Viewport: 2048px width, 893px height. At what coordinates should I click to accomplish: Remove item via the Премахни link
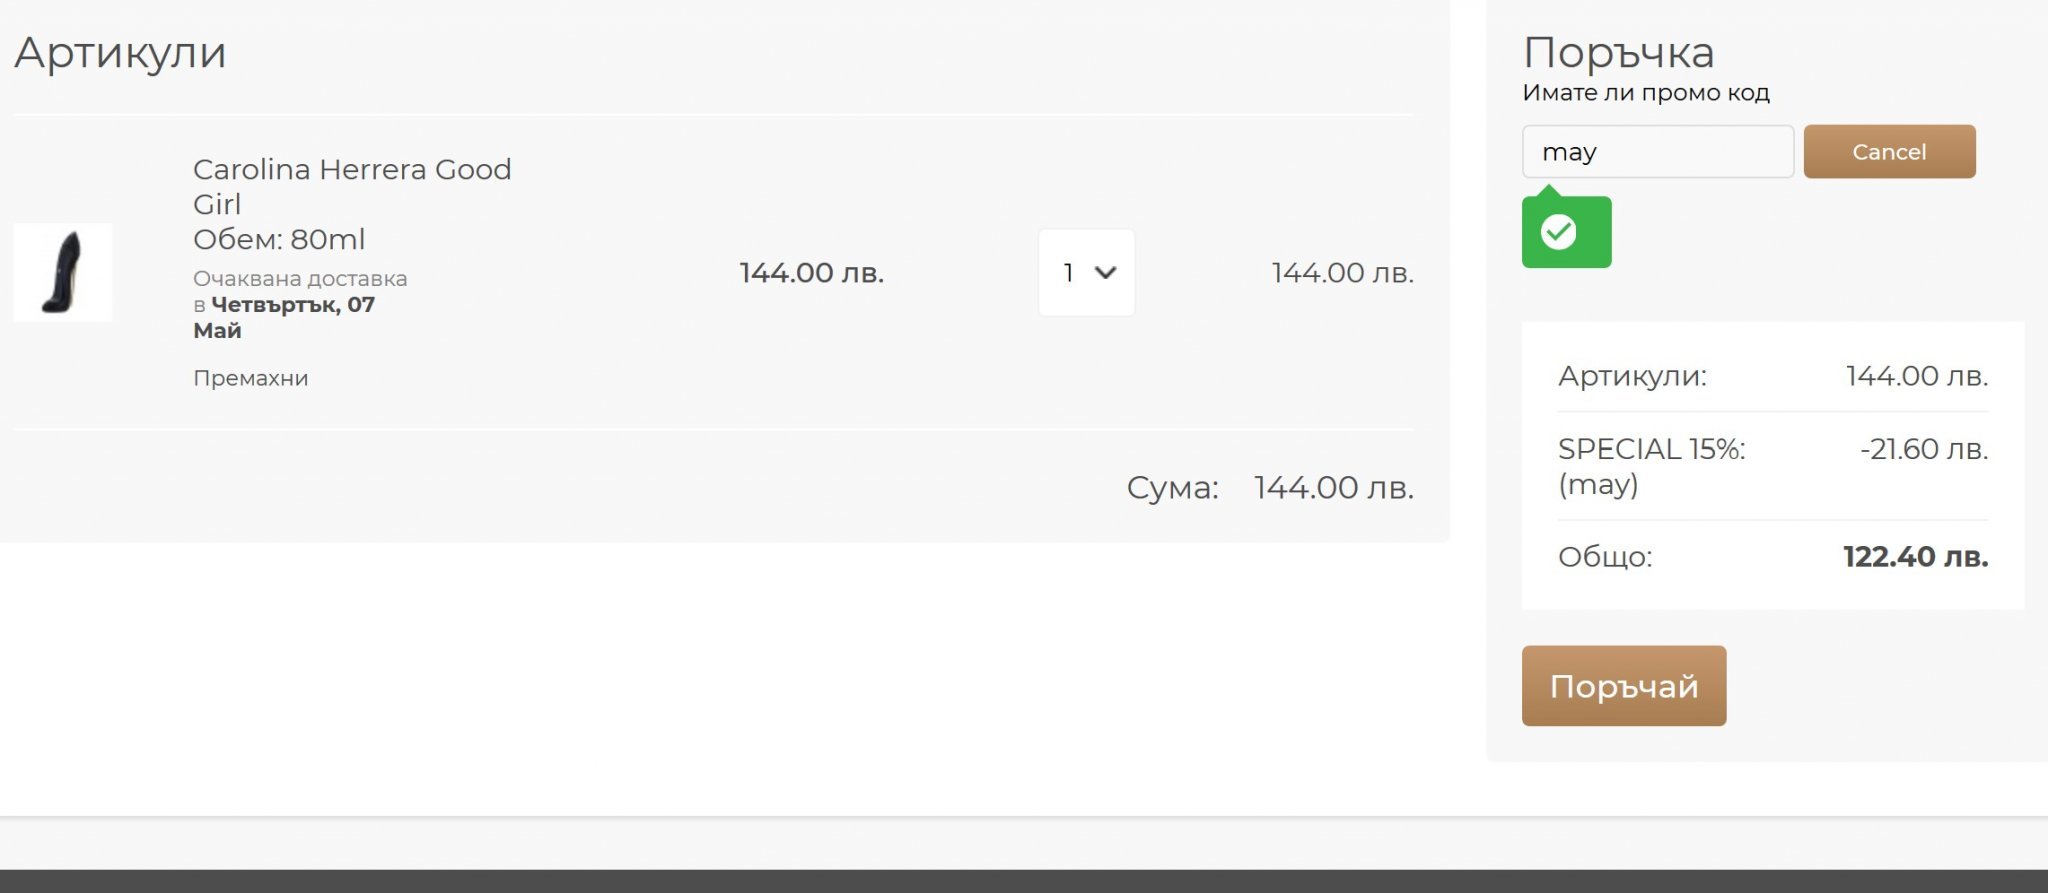pos(250,378)
